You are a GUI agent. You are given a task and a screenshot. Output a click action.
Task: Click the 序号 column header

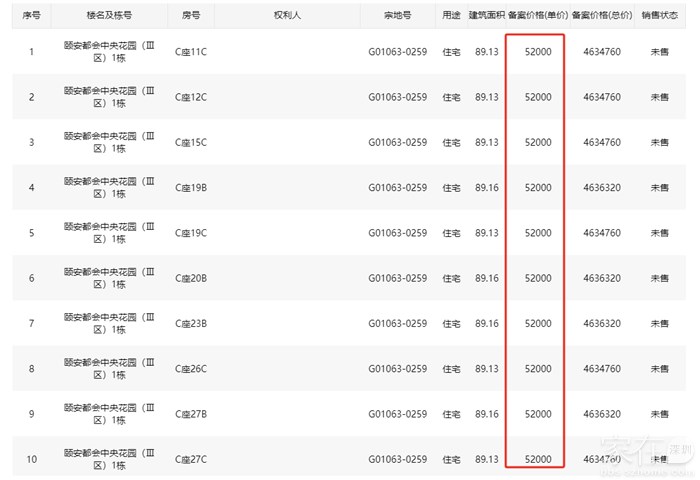click(x=31, y=16)
